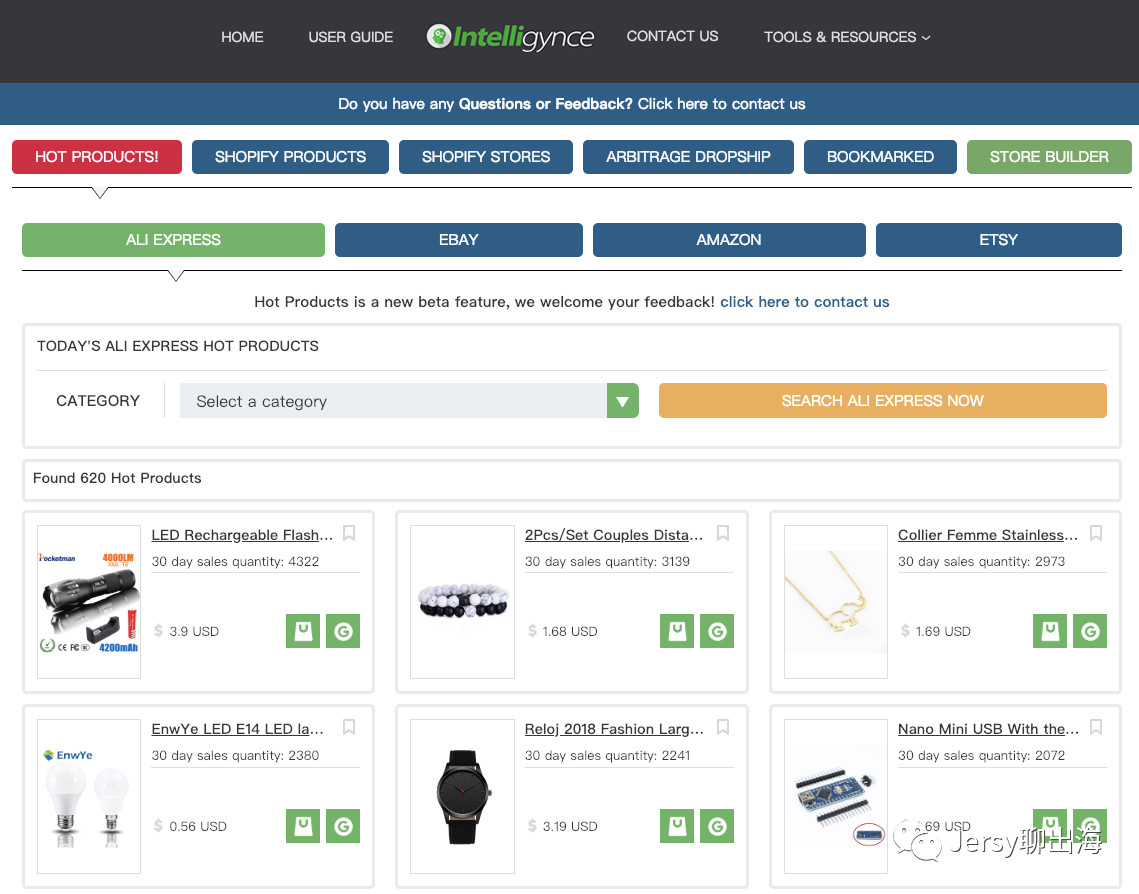The width and height of the screenshot is (1139, 894).
Task: Open the Select a category dropdown
Action: [393, 401]
